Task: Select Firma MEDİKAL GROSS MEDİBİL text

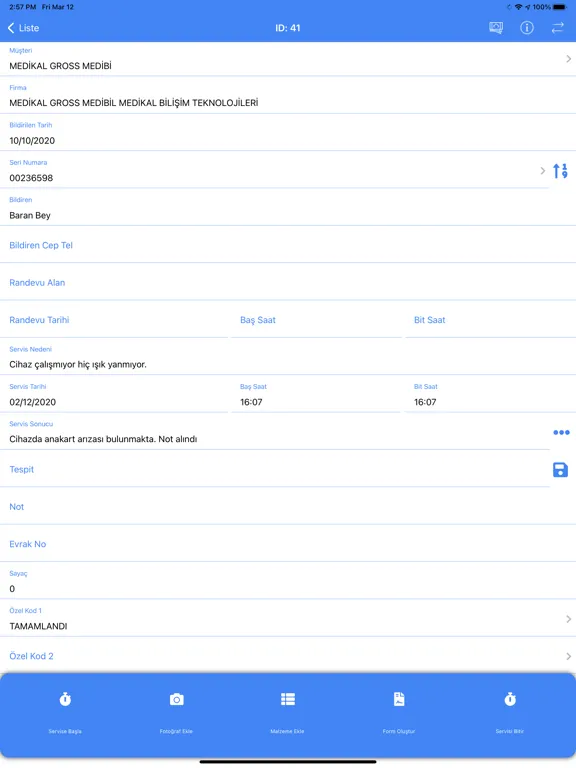Action: click(x=134, y=103)
